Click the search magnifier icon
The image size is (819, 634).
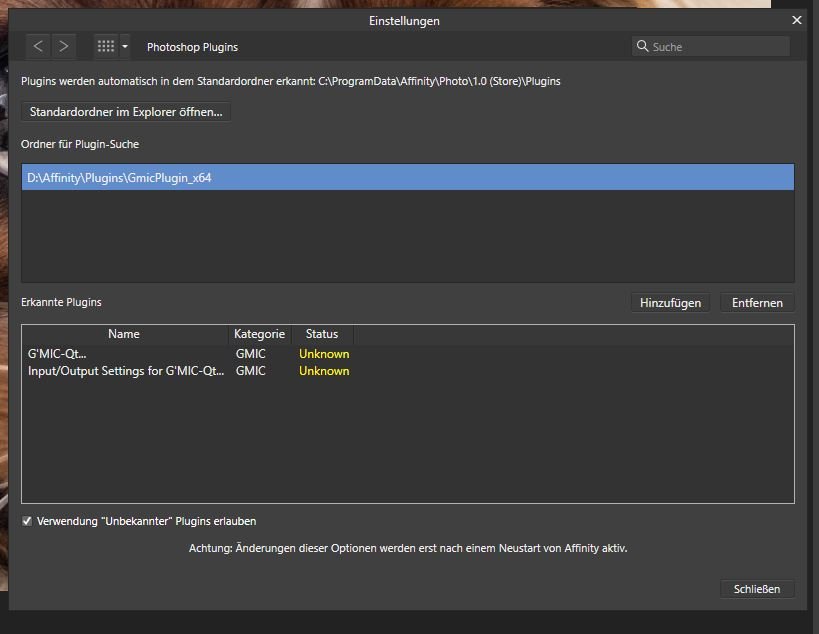click(642, 46)
